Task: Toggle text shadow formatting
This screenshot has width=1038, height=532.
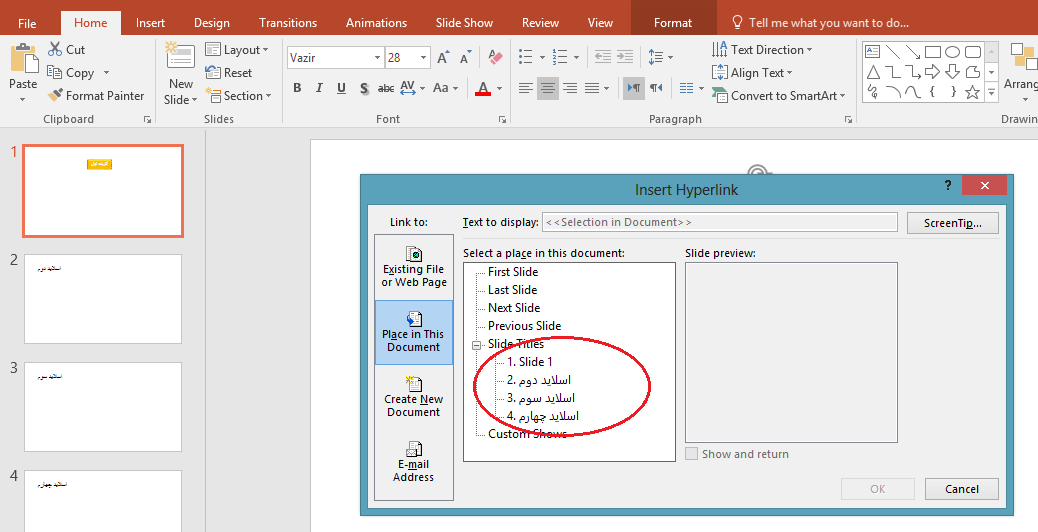Action: 363,89
